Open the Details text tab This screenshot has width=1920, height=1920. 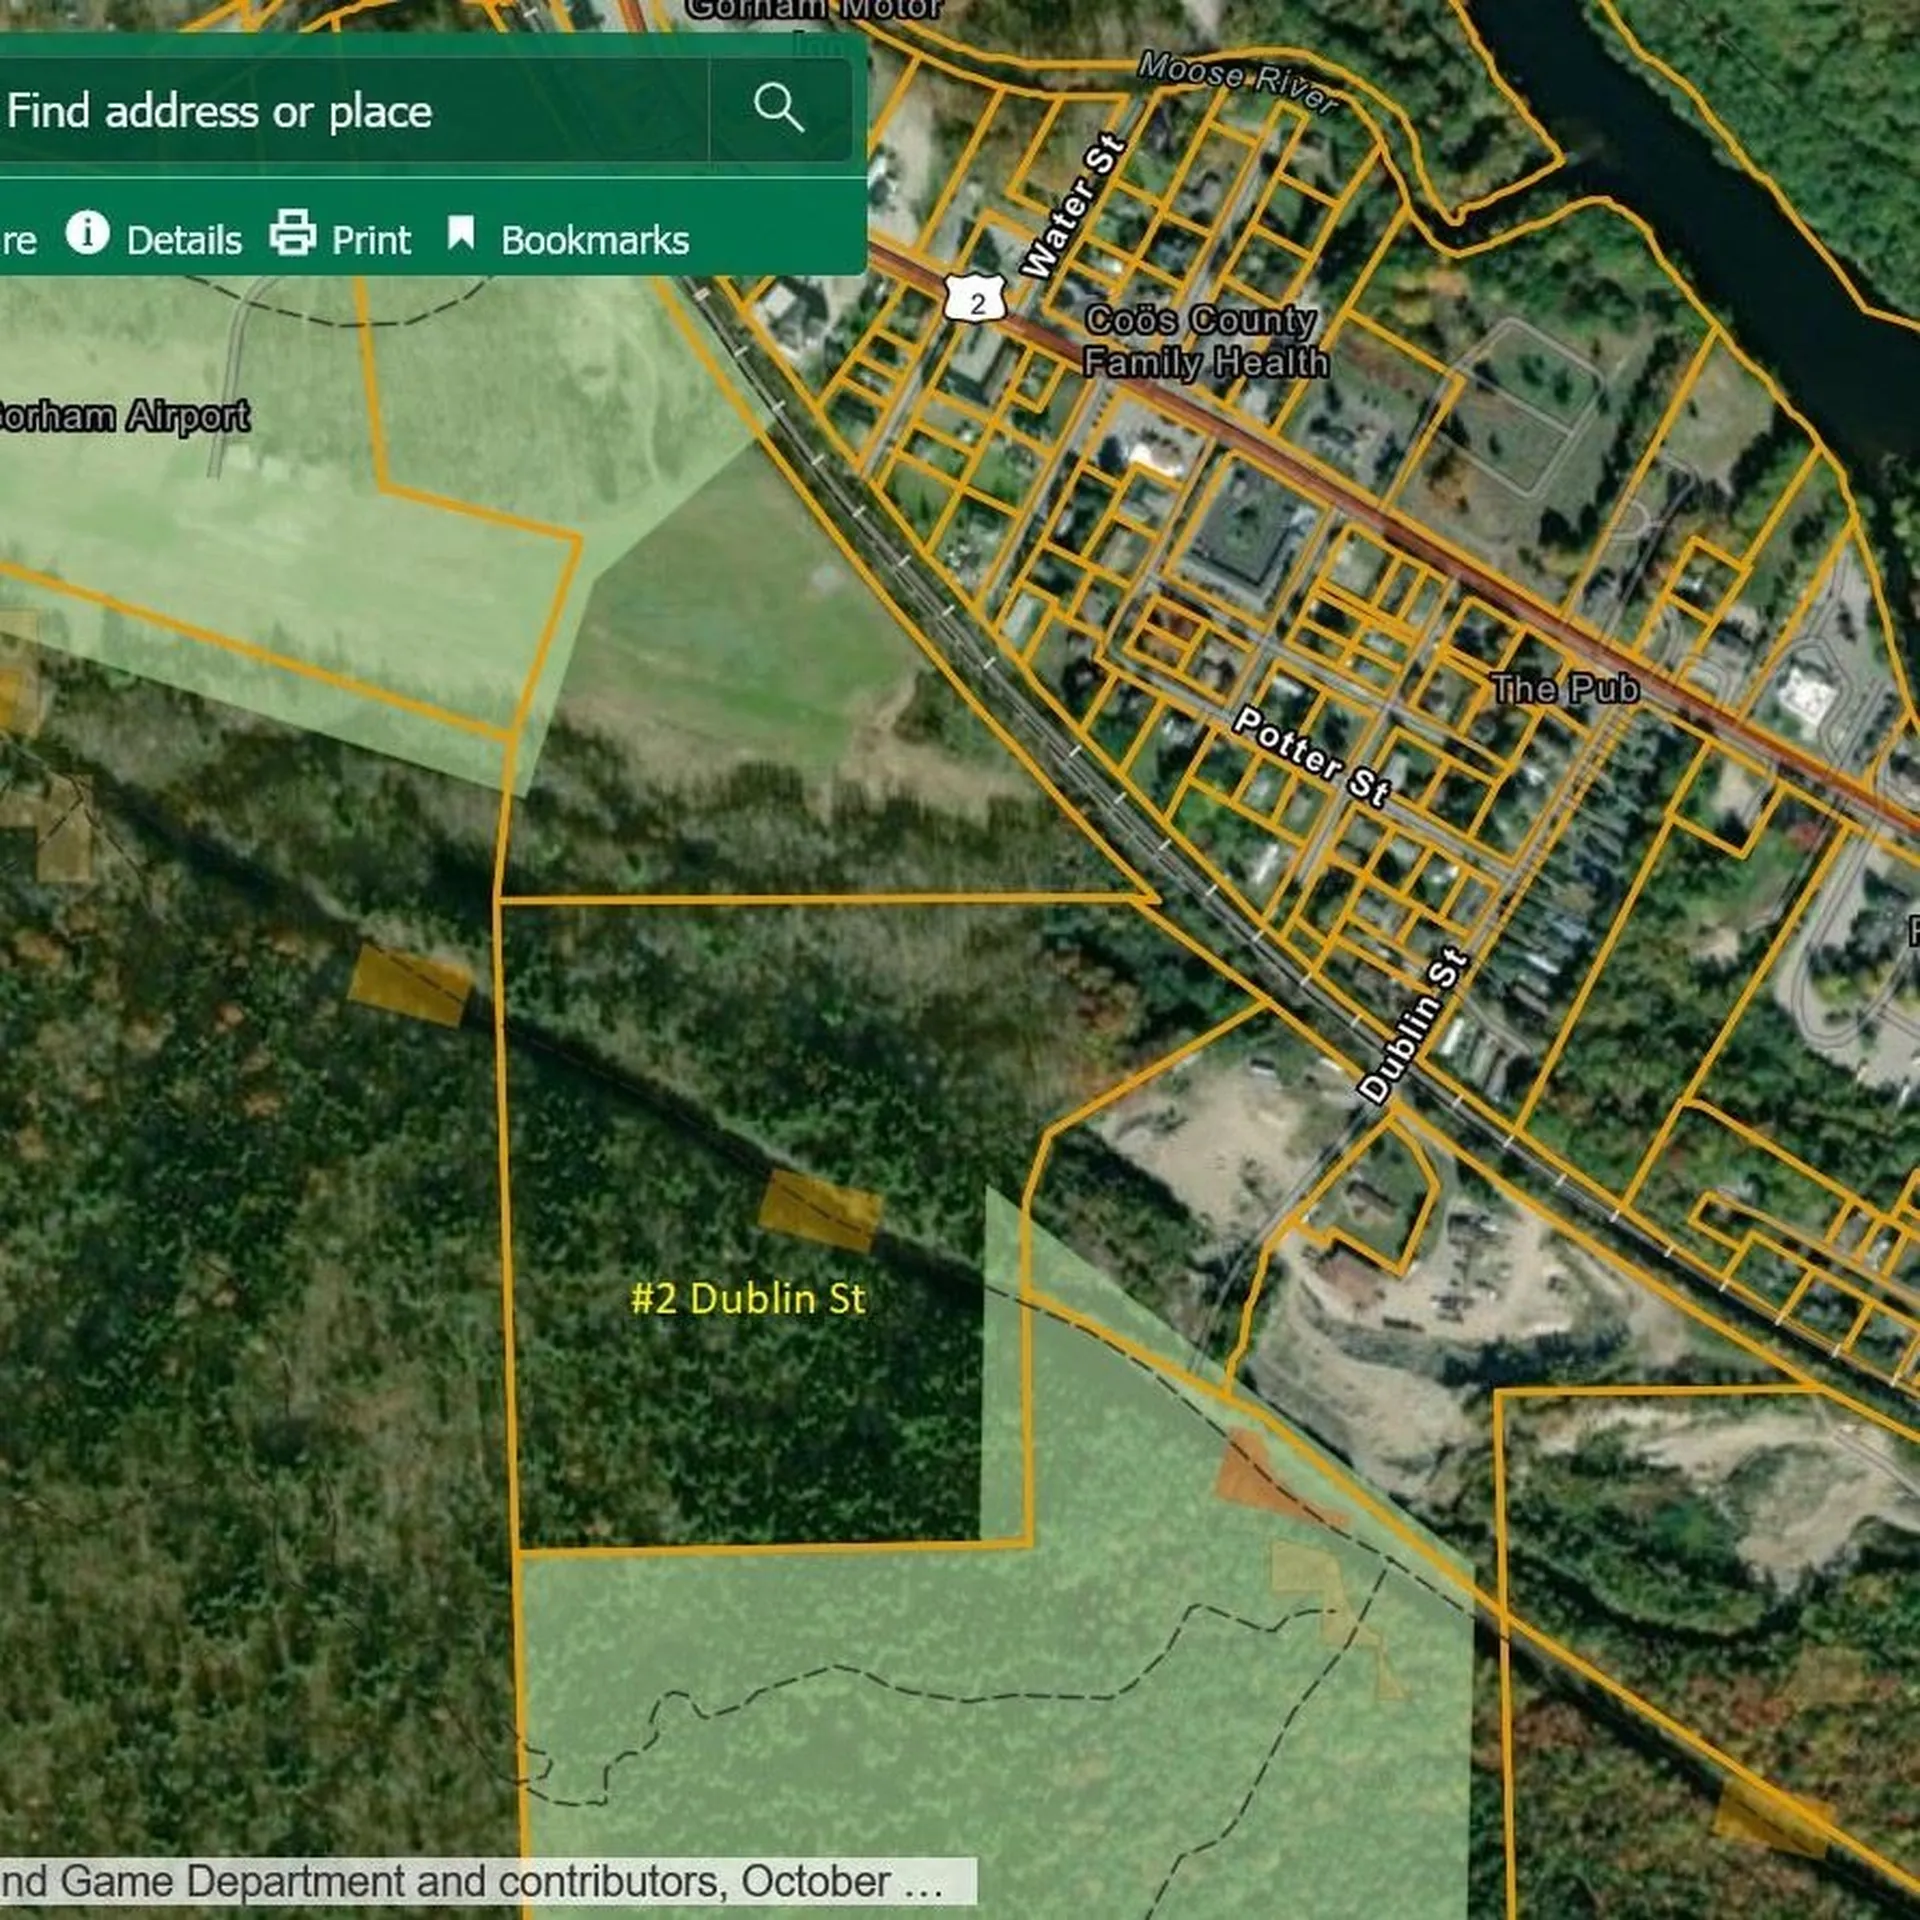pyautogui.click(x=184, y=240)
